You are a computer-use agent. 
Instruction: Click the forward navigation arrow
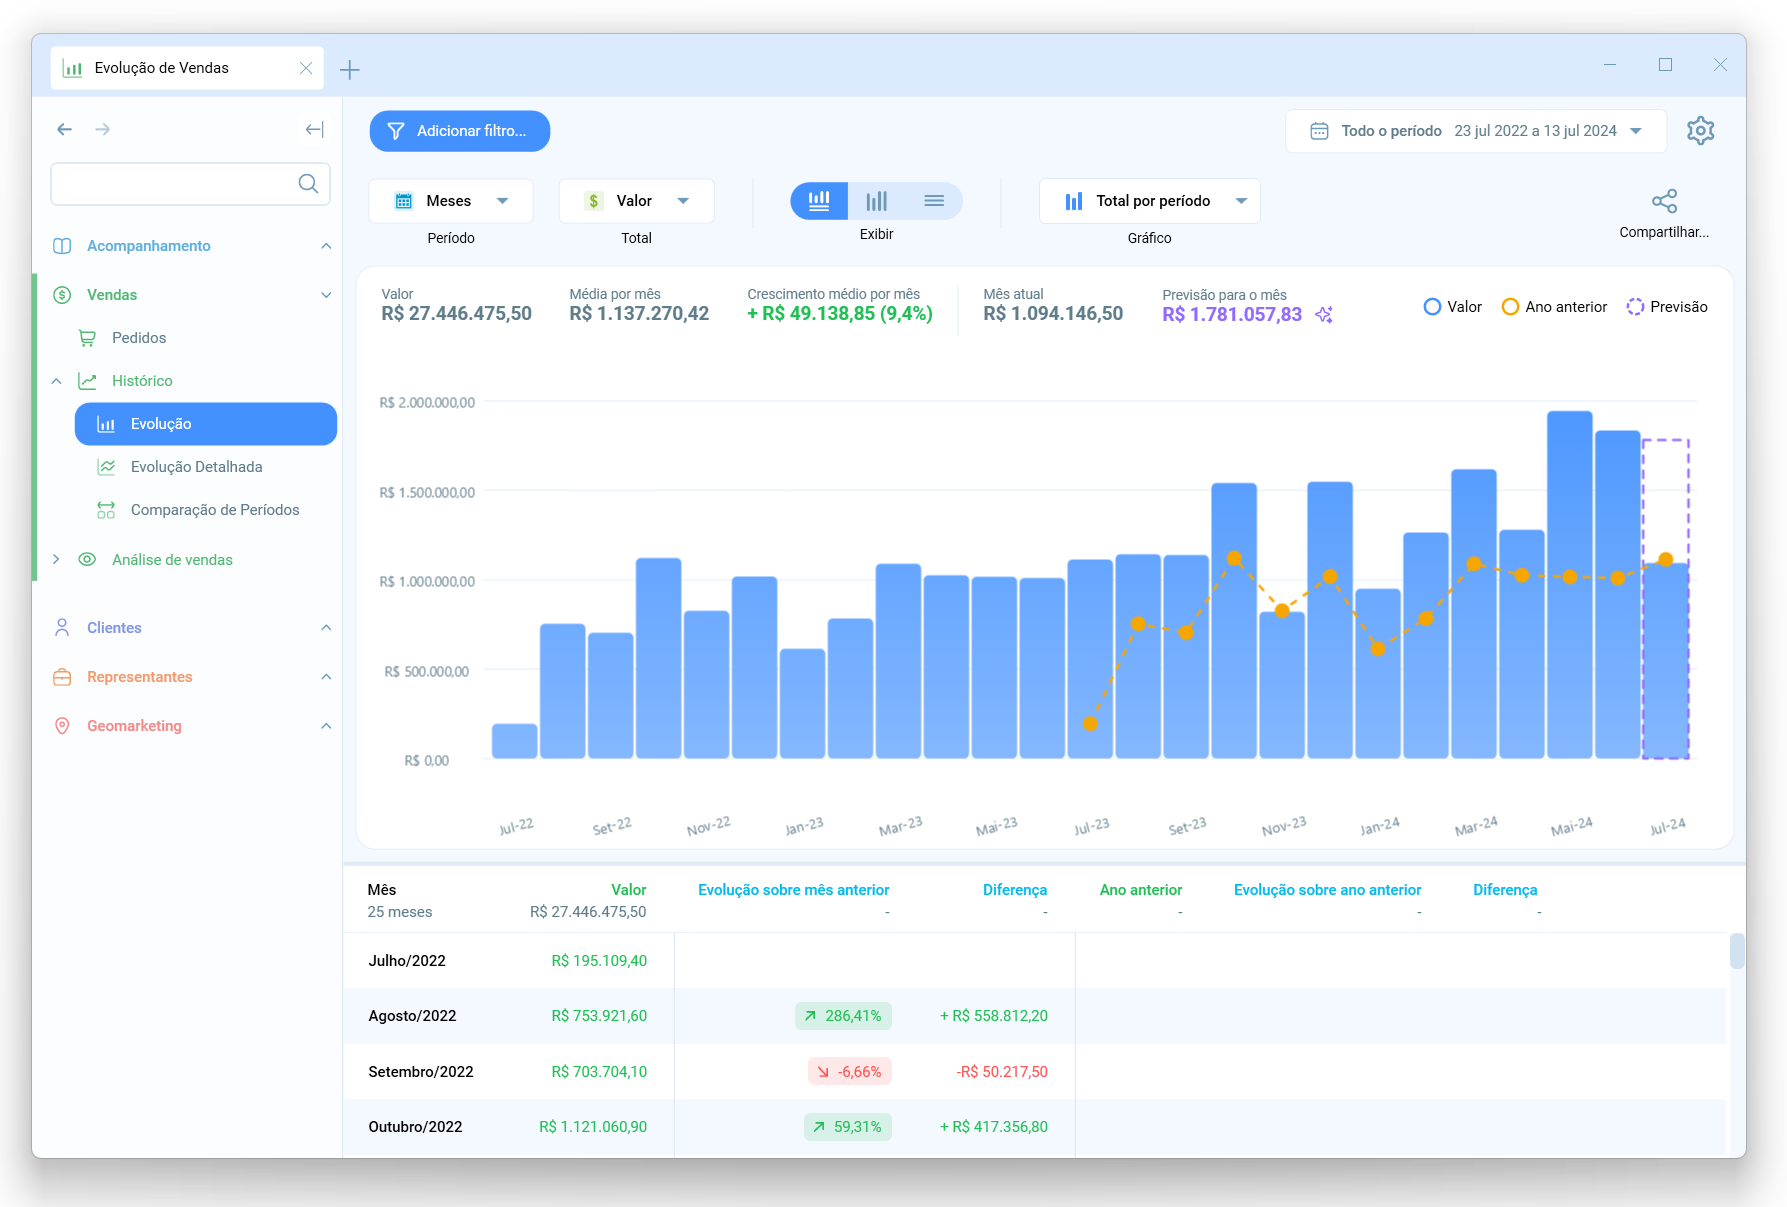(x=102, y=129)
